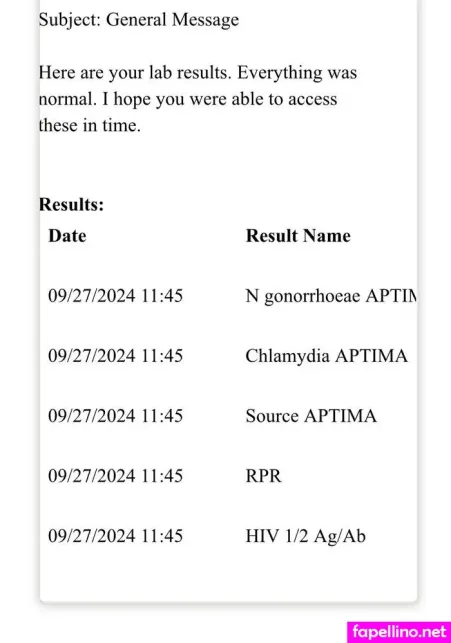Click the words 'Everything was normal'

click(x=198, y=86)
